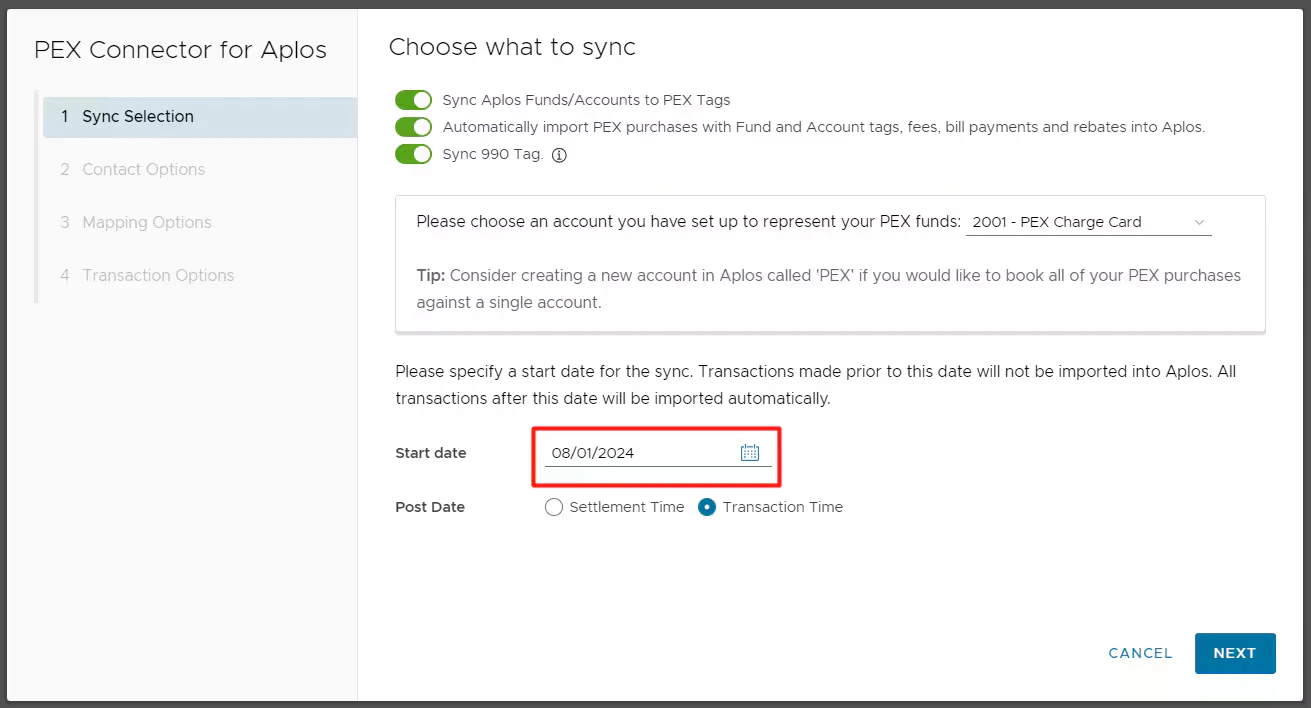Click the 'Please choose an account' prompt text
Image resolution: width=1311 pixels, height=708 pixels.
[x=688, y=222]
